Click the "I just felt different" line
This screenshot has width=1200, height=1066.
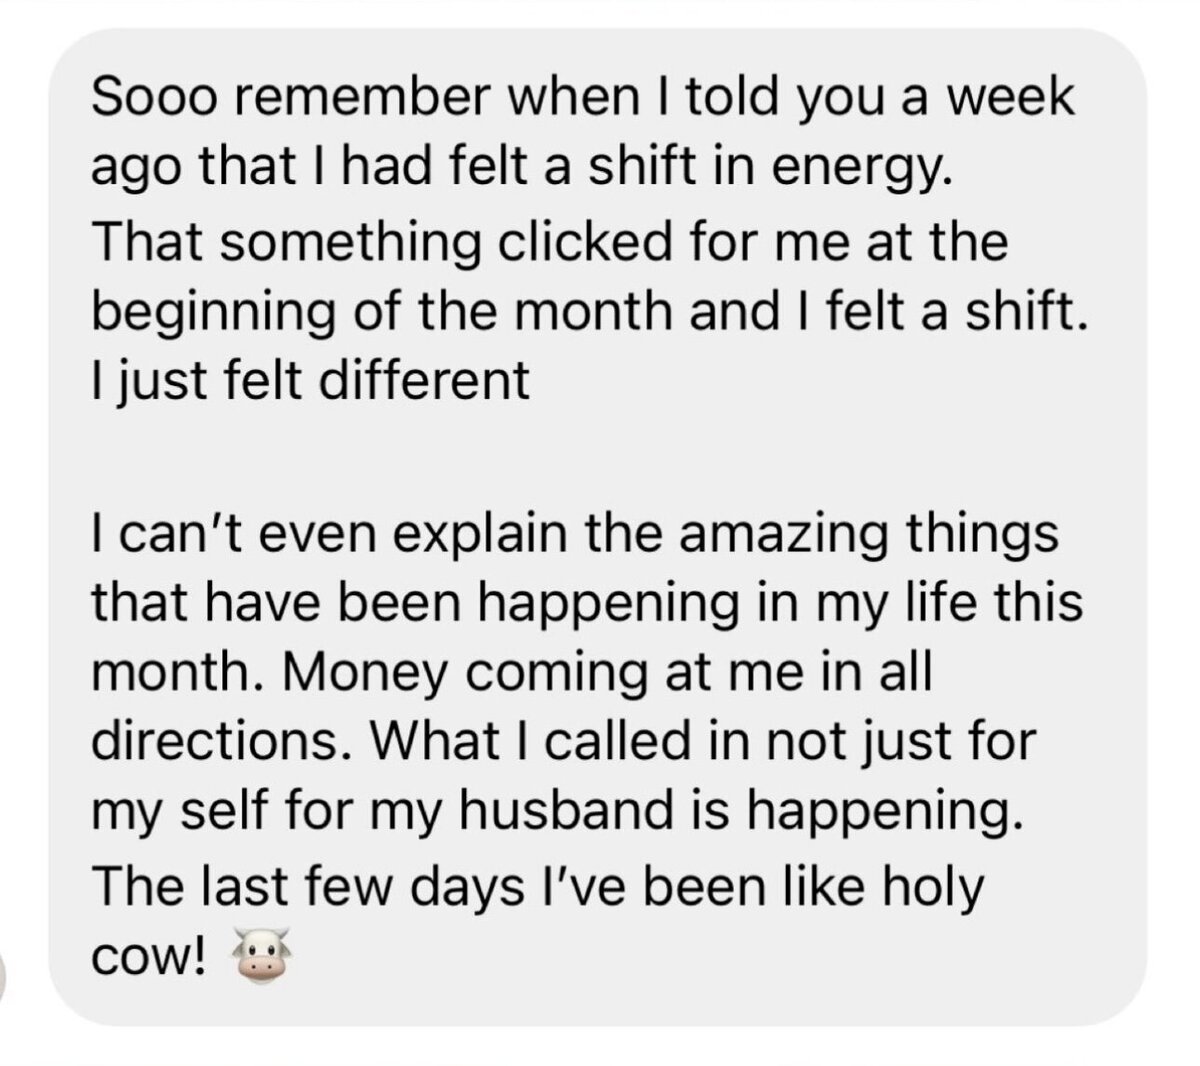point(310,381)
